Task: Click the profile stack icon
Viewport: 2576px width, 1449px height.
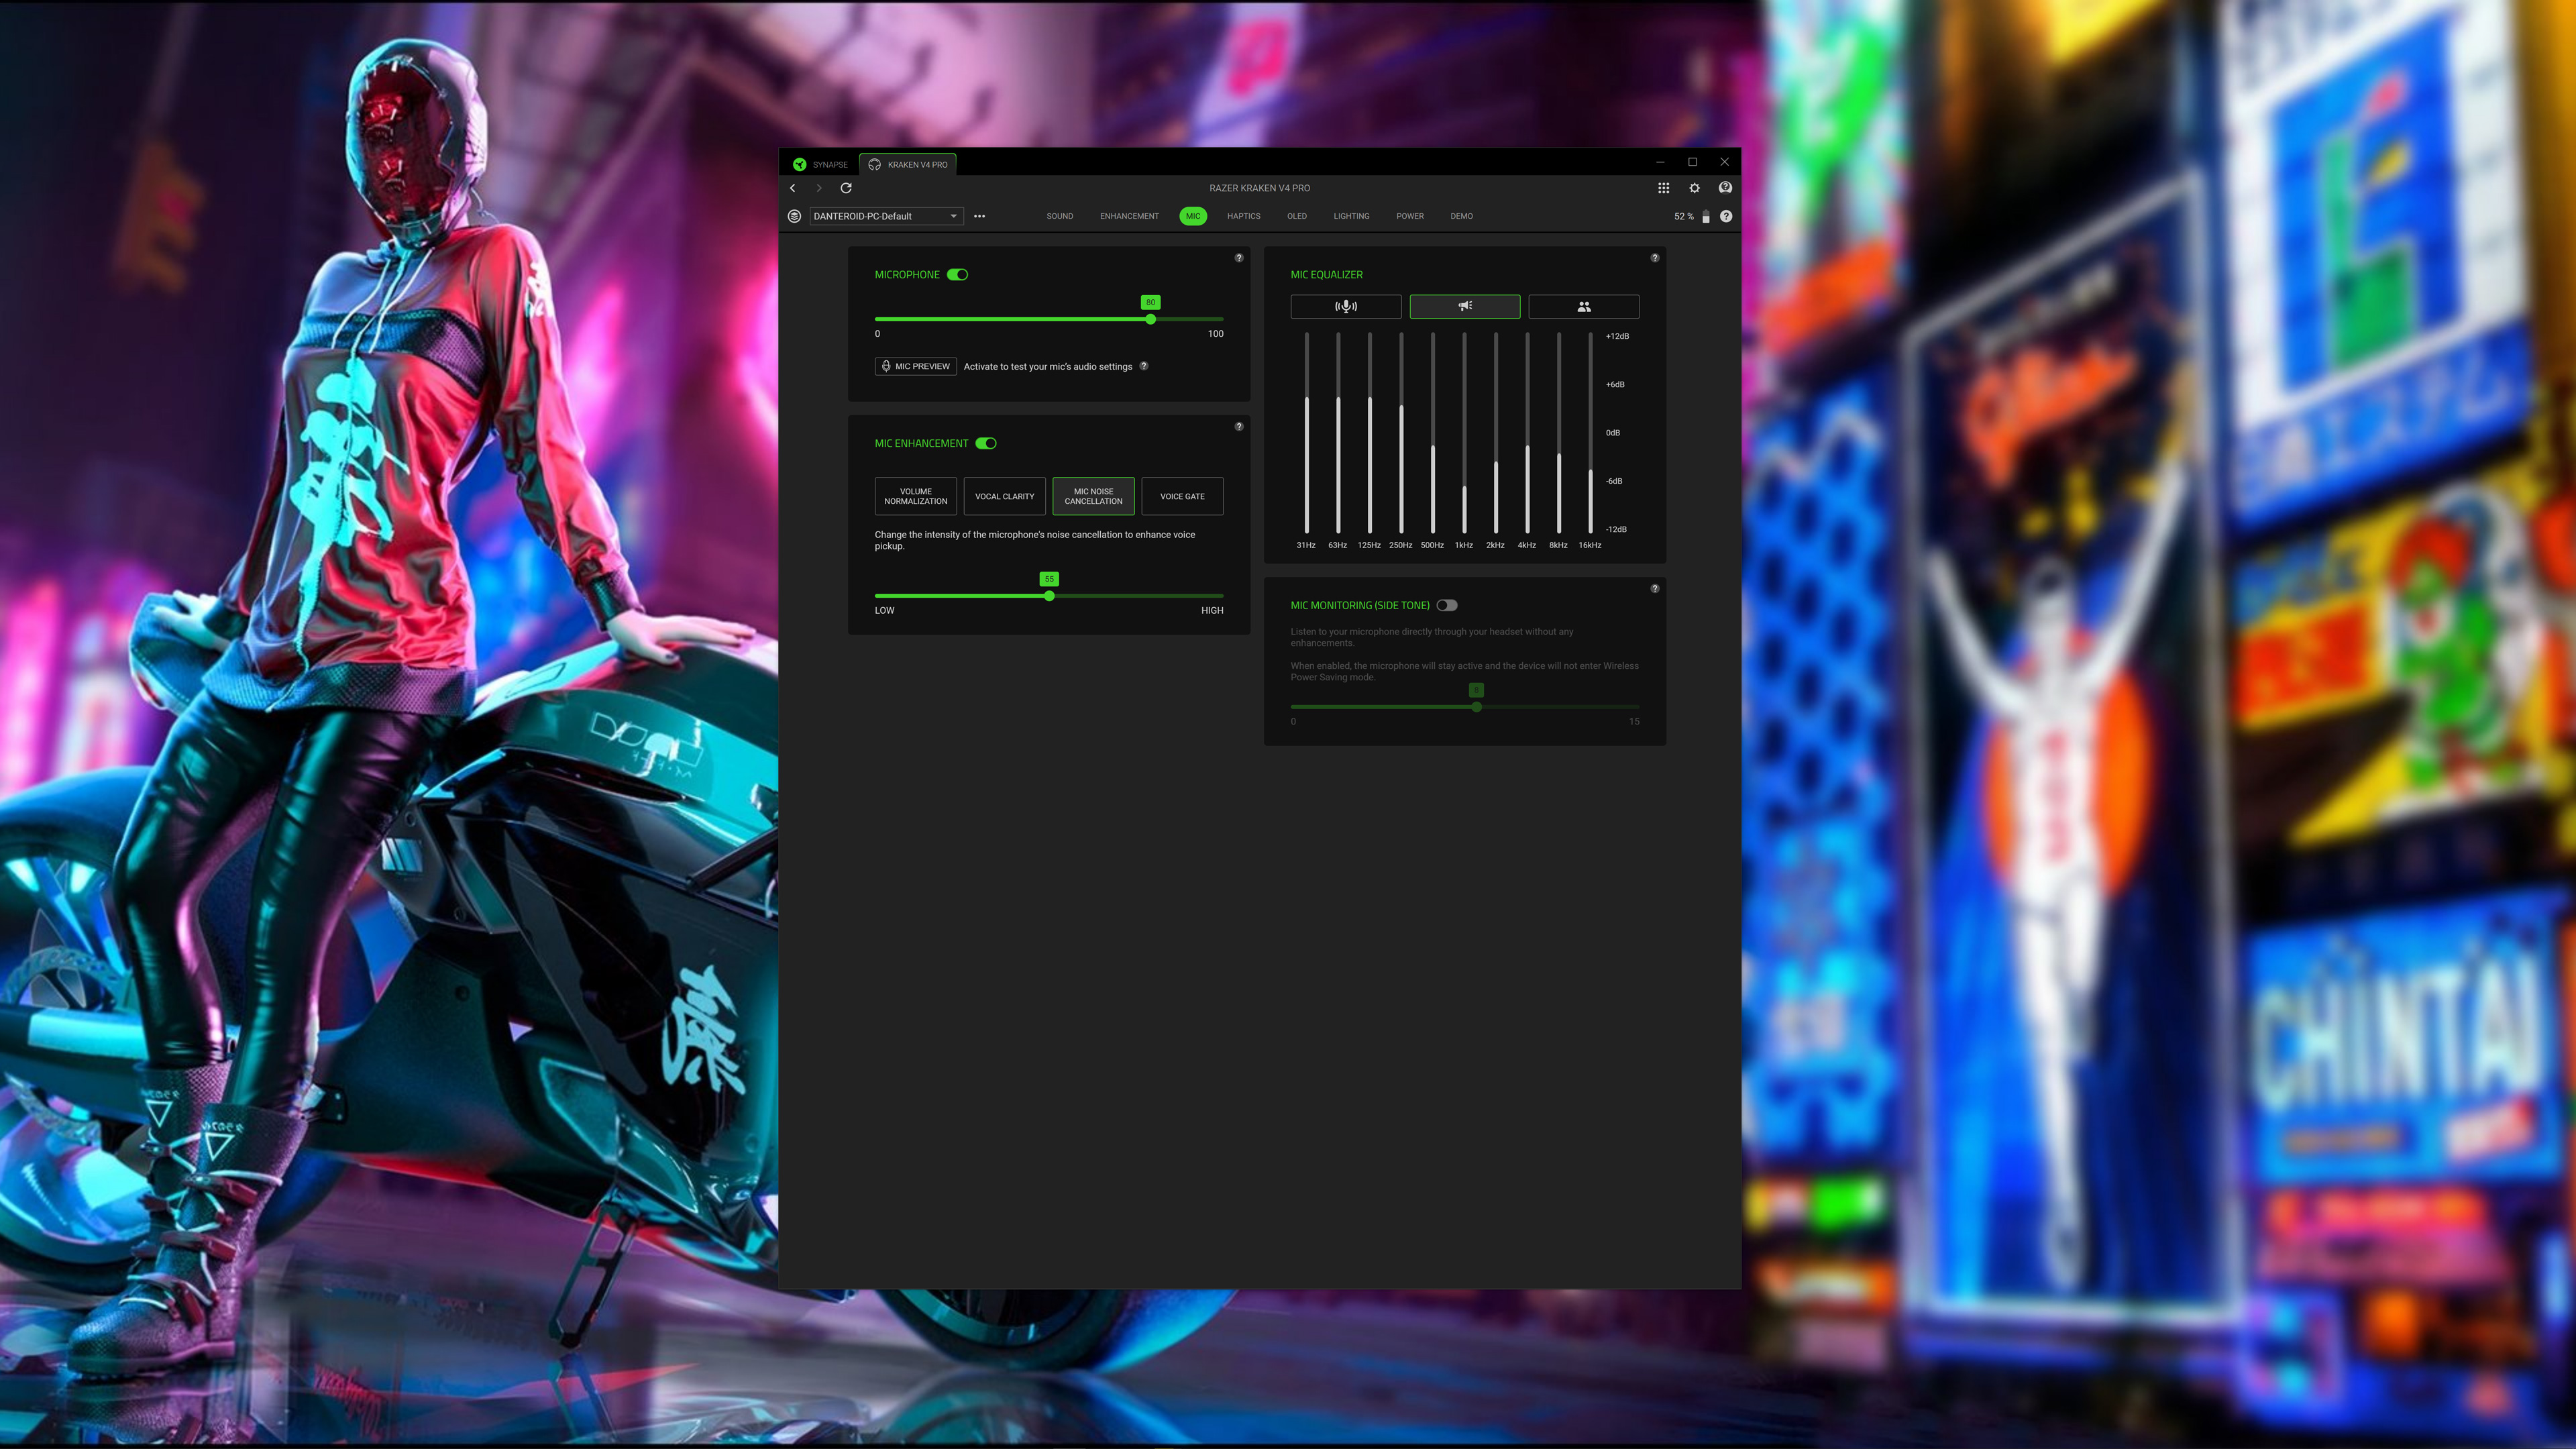Action: coord(795,216)
